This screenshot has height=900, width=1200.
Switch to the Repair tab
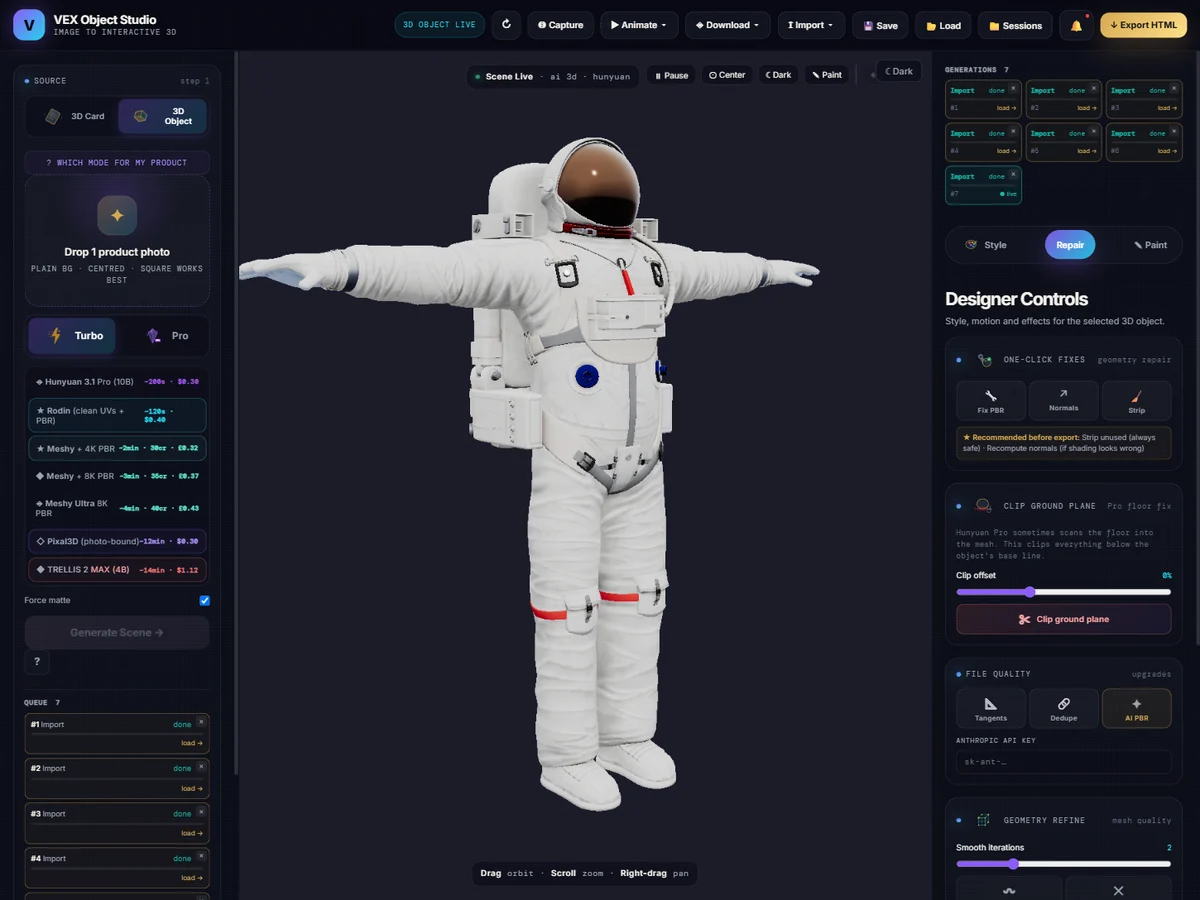click(1070, 245)
